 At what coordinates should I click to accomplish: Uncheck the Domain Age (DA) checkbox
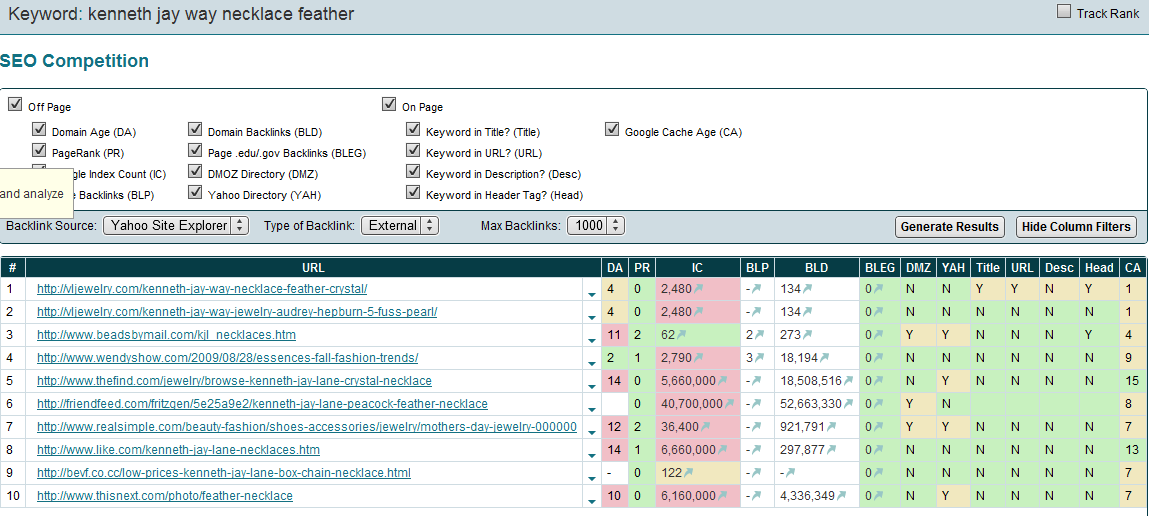pyautogui.click(x=39, y=130)
